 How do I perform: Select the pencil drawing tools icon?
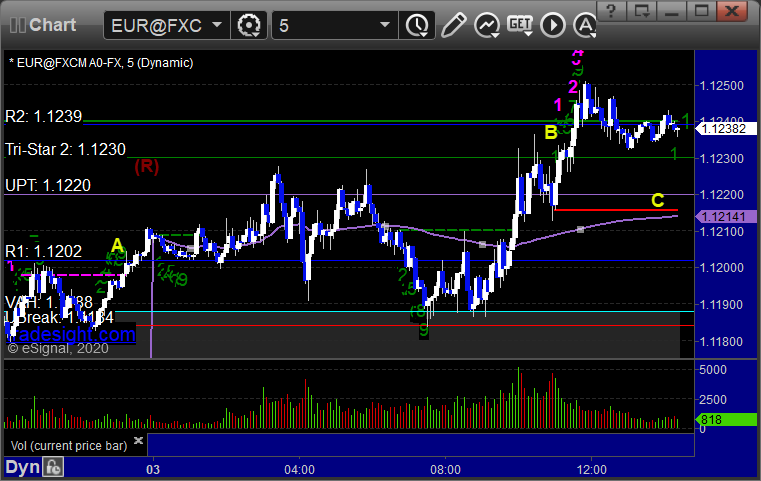(x=454, y=25)
